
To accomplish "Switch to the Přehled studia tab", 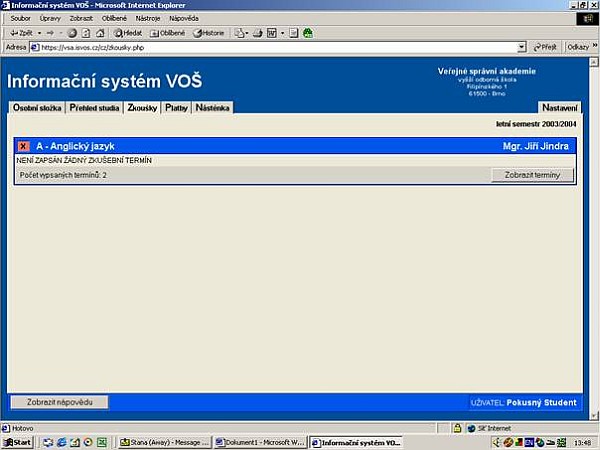I will [95, 108].
